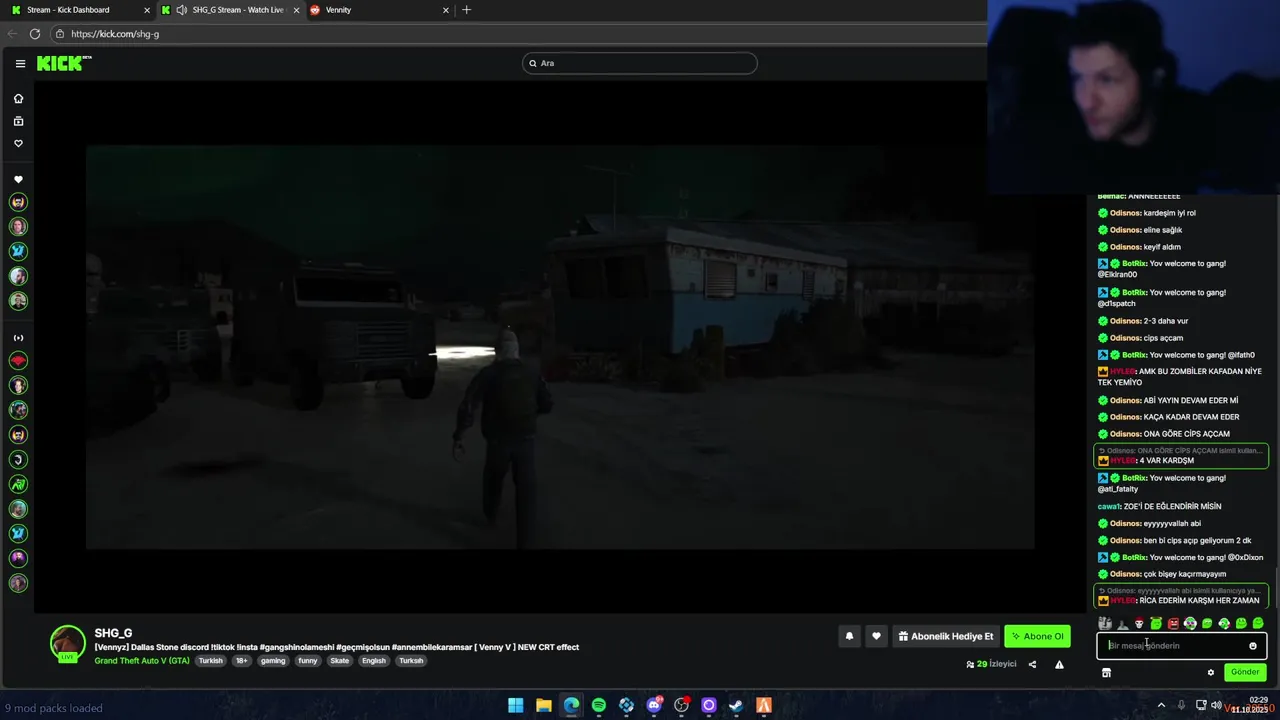Open the shop icon below chat input
Screen dimensions: 1280x720
pyautogui.click(x=1106, y=672)
